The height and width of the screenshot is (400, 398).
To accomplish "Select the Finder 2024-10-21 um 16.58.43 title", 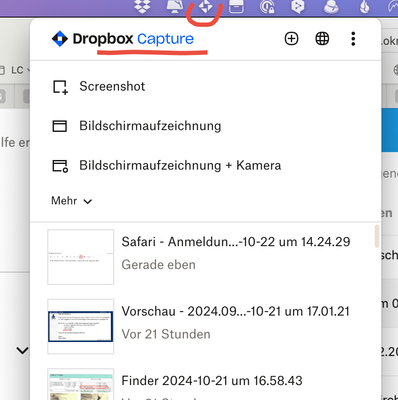I will pos(212,381).
